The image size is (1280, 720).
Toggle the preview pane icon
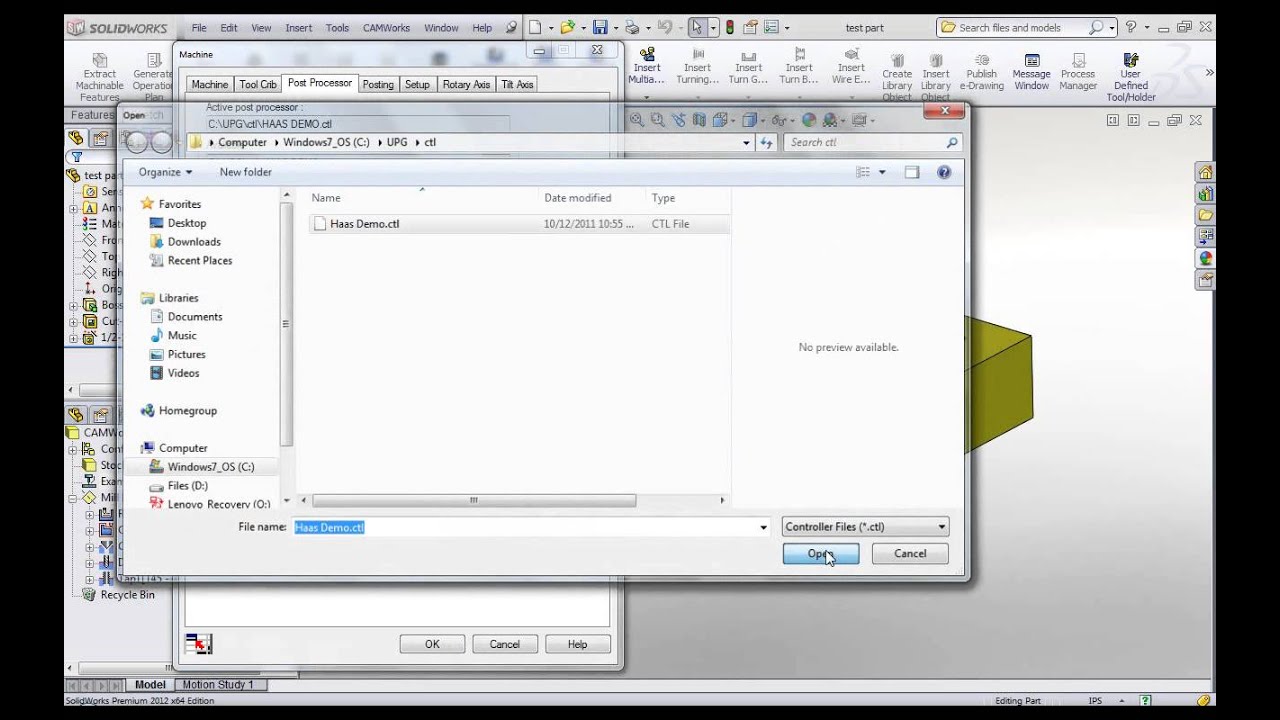(911, 172)
